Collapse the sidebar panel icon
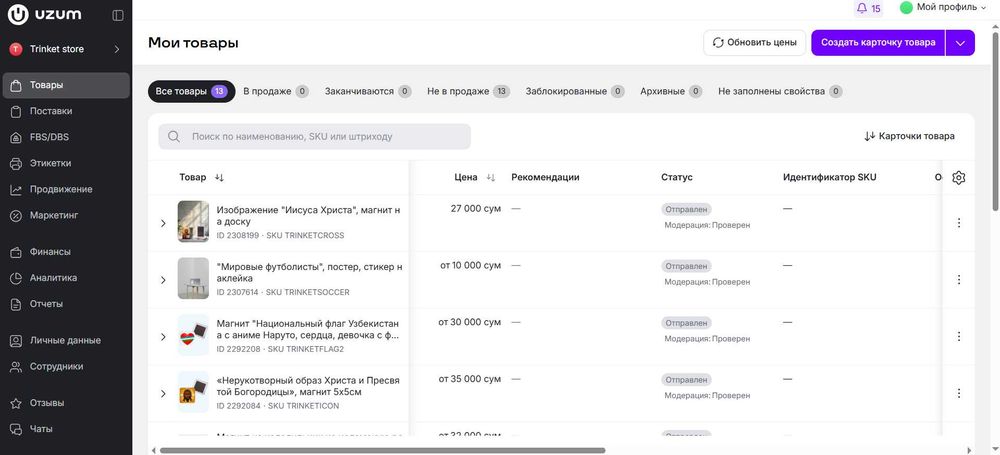1000x455 pixels. (118, 15)
